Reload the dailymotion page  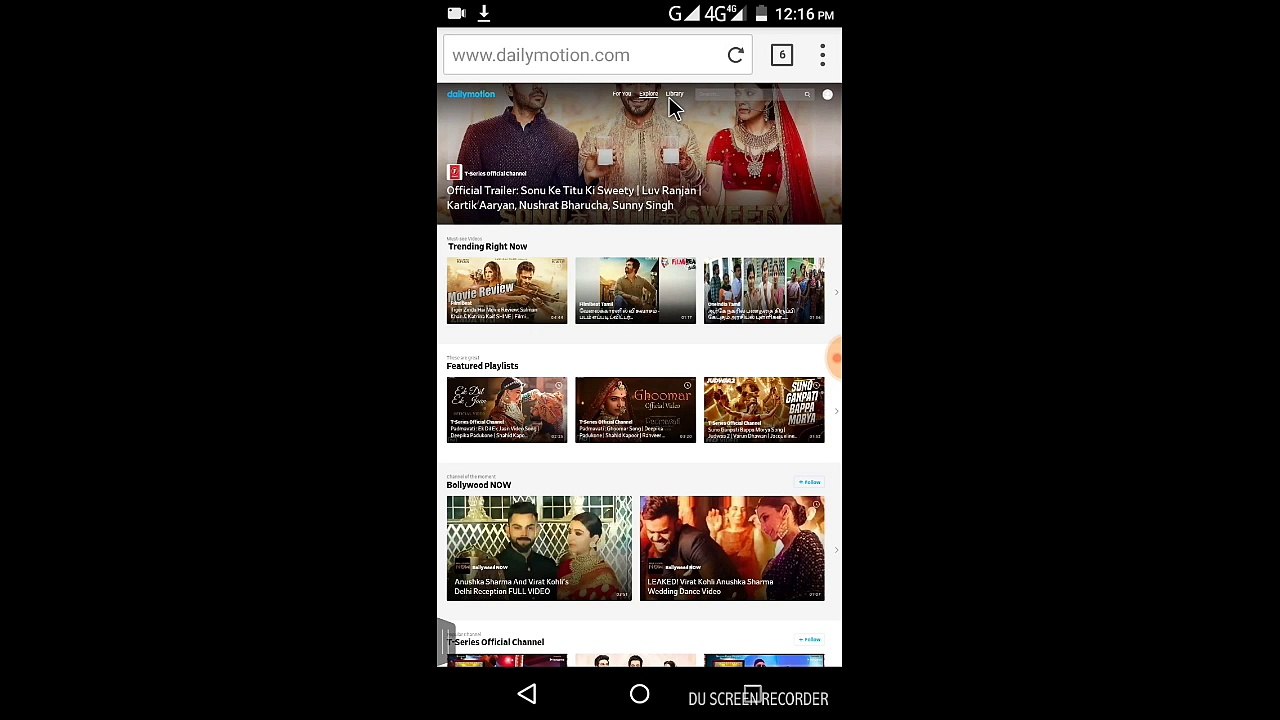point(735,55)
